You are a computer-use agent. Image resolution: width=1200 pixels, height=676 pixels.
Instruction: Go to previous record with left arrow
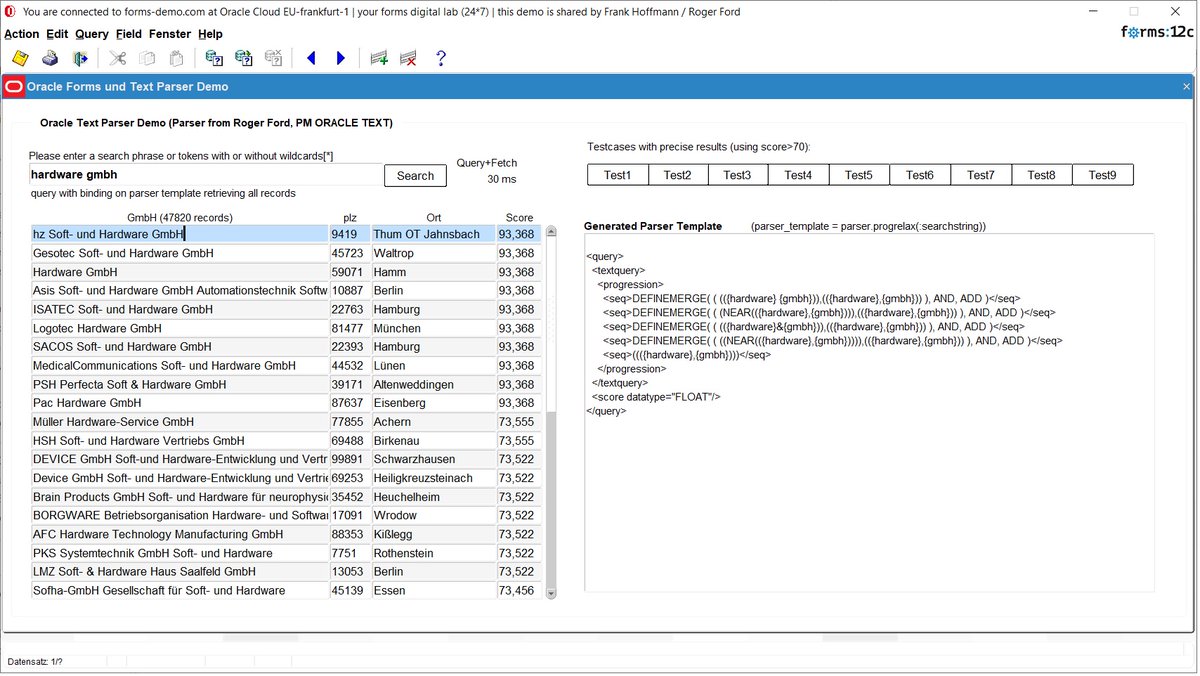click(x=311, y=58)
